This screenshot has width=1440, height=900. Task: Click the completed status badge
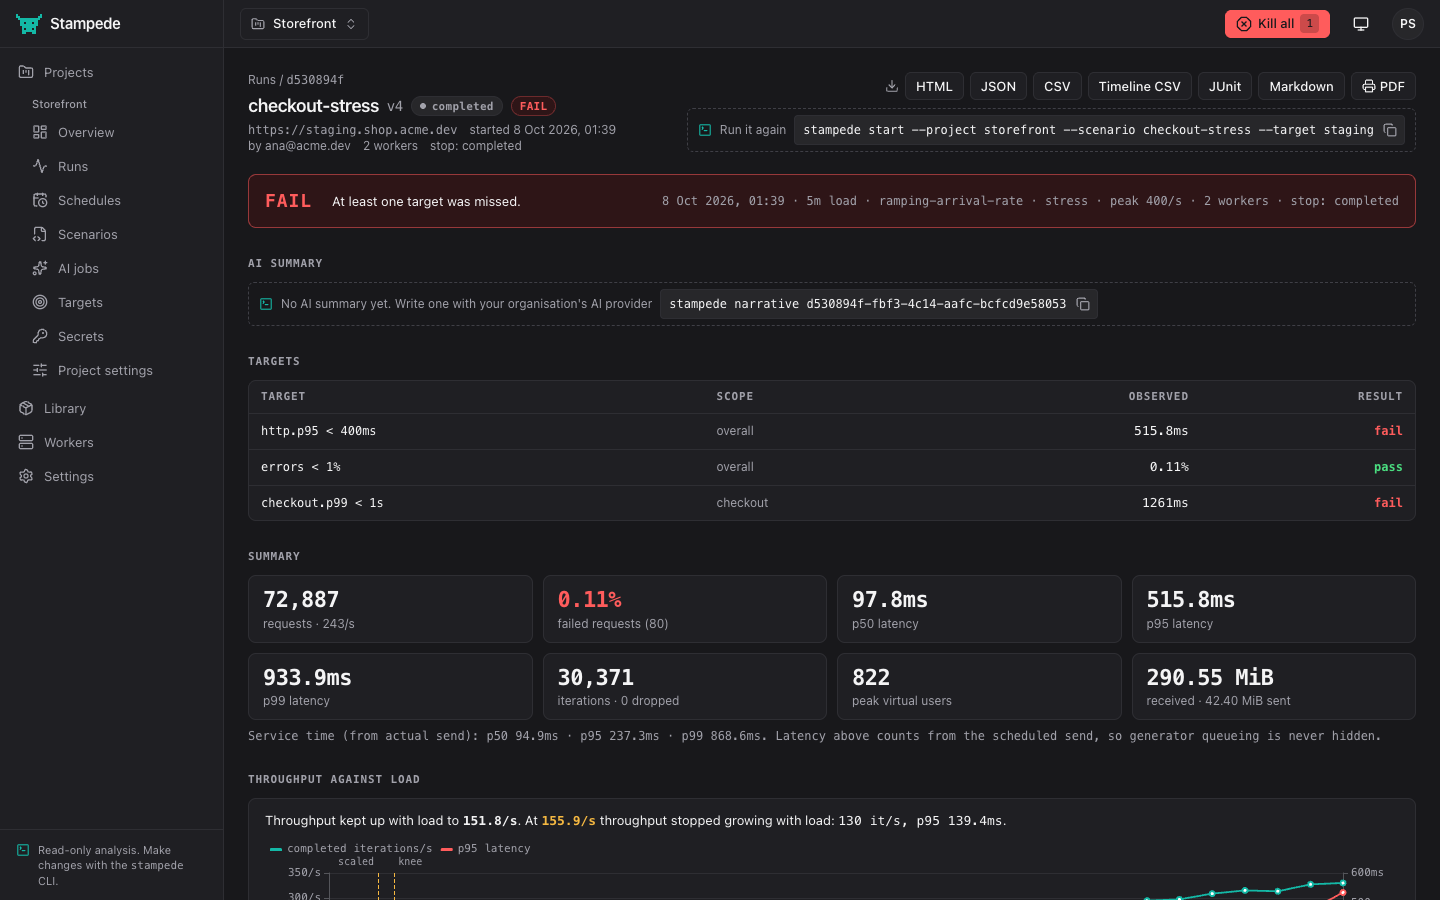pos(457,106)
